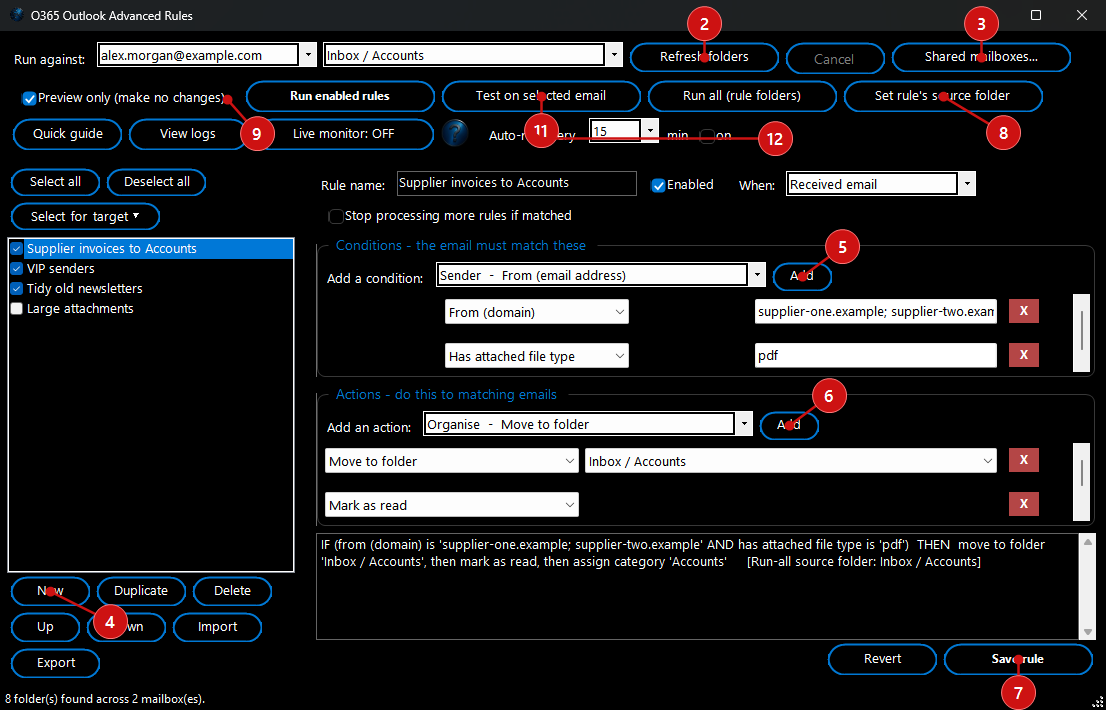The image size is (1106, 710).
Task: Uncheck the VIP senders rule checkbox
Action: 17,269
